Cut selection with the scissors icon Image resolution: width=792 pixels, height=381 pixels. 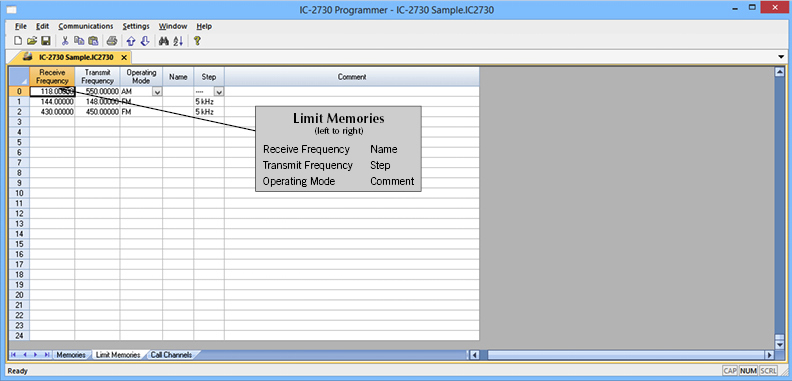pyautogui.click(x=65, y=41)
